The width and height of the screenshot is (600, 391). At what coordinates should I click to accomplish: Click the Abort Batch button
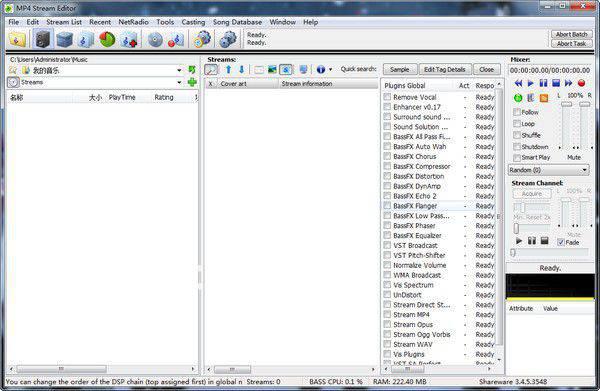(x=571, y=34)
